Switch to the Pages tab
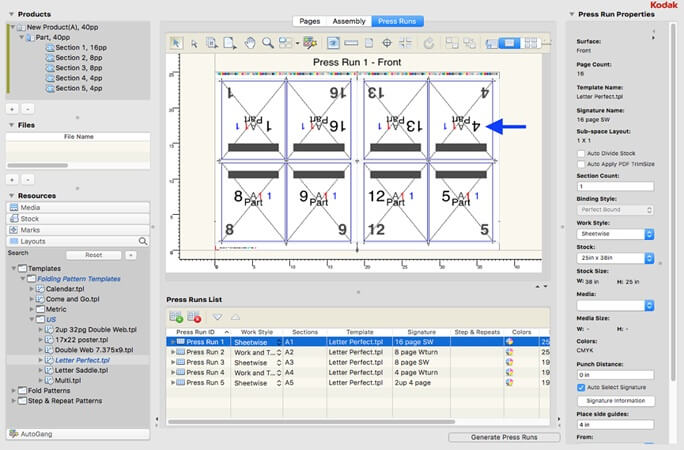Screen dimensions: 684x450 310,21
